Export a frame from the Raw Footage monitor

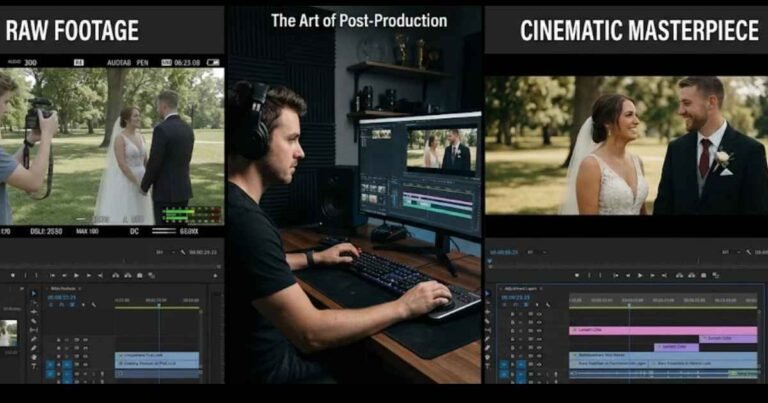click(x=140, y=276)
